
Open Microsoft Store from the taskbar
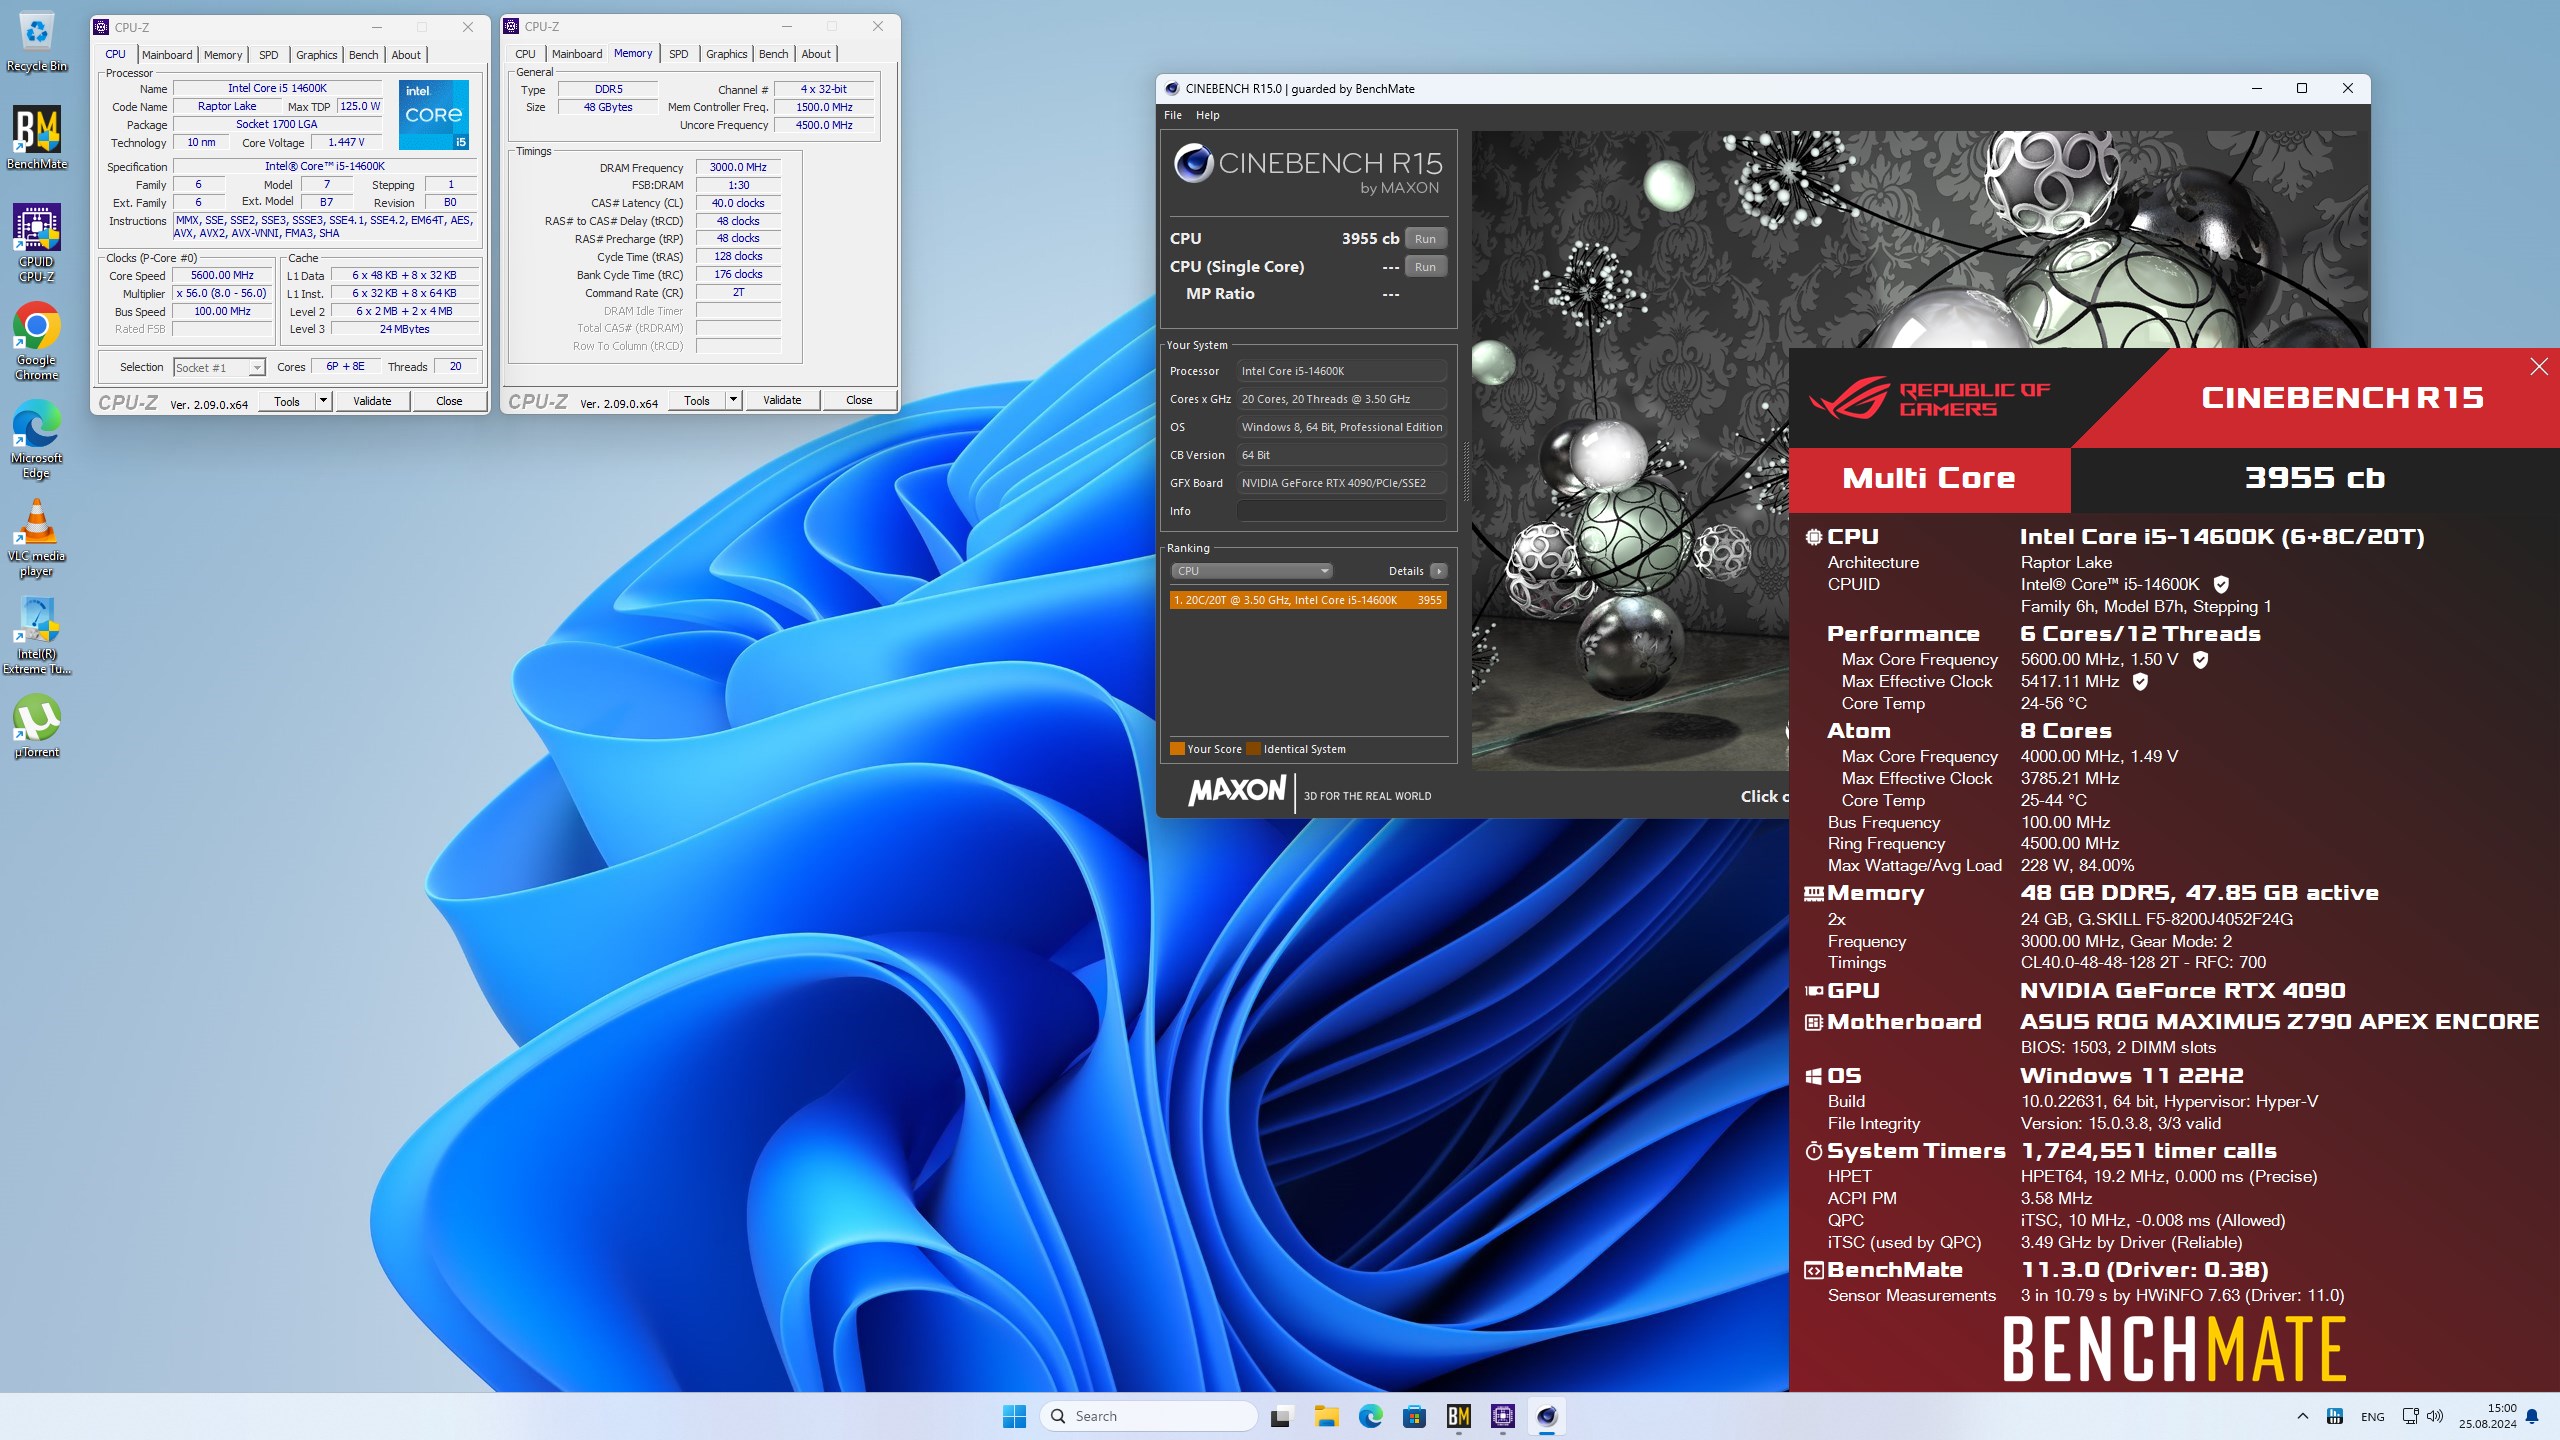tap(1414, 1416)
